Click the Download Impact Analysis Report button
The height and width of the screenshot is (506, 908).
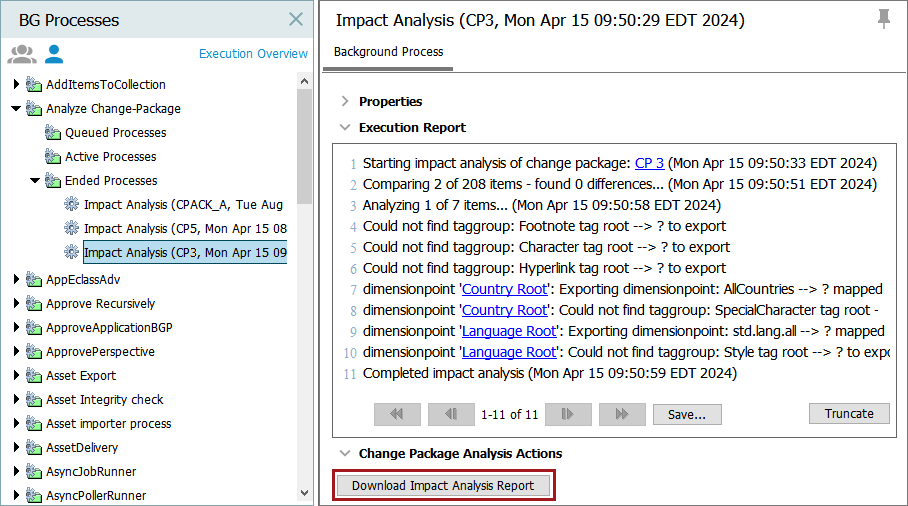point(443,486)
